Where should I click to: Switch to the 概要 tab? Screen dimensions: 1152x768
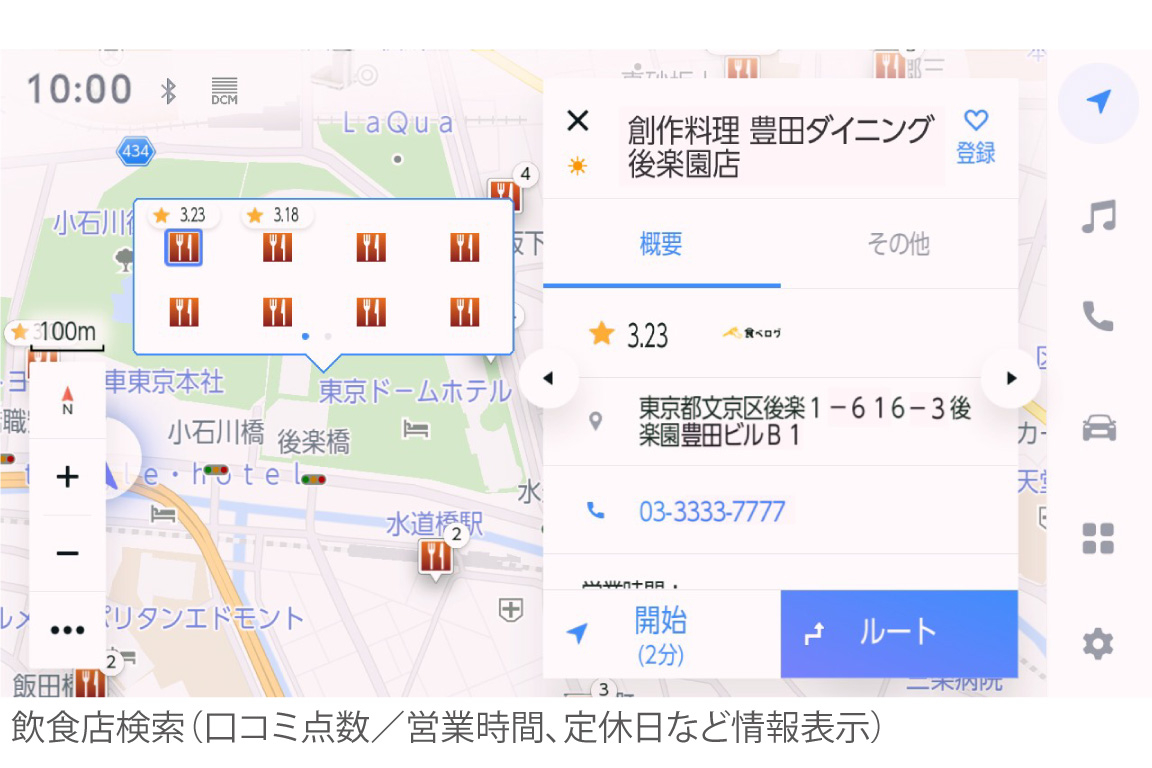point(661,243)
